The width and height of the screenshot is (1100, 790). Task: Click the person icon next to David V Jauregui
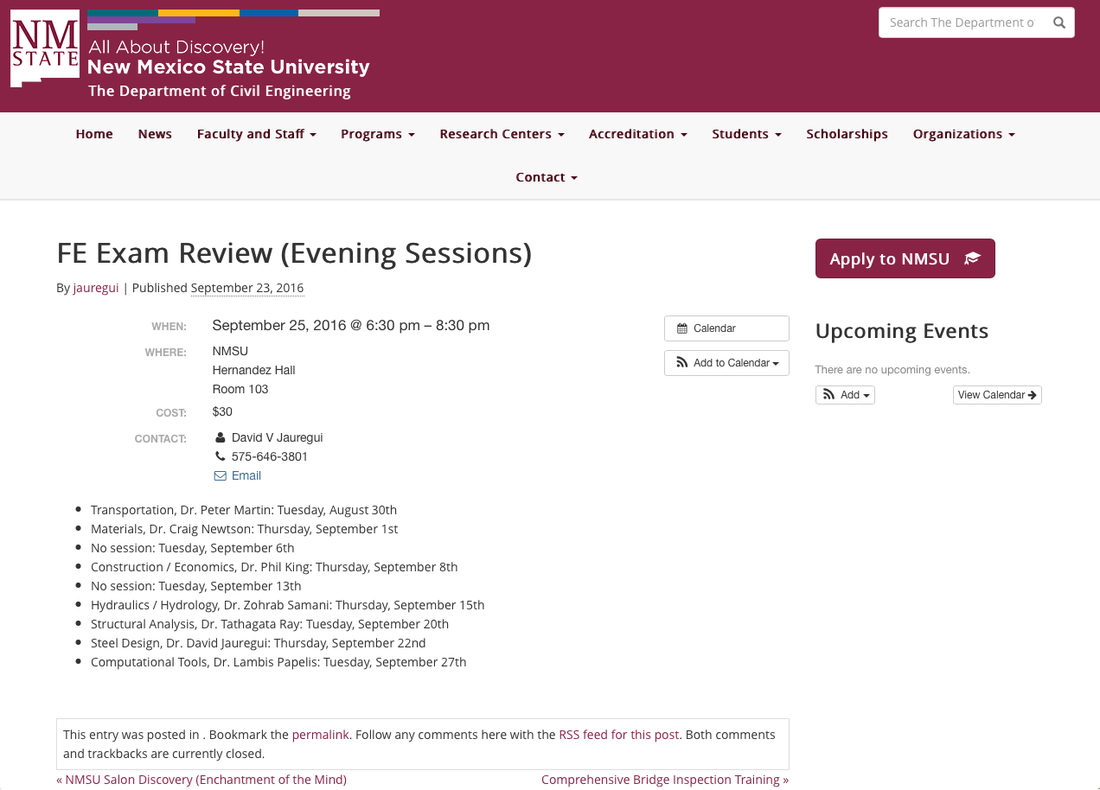tap(220, 437)
